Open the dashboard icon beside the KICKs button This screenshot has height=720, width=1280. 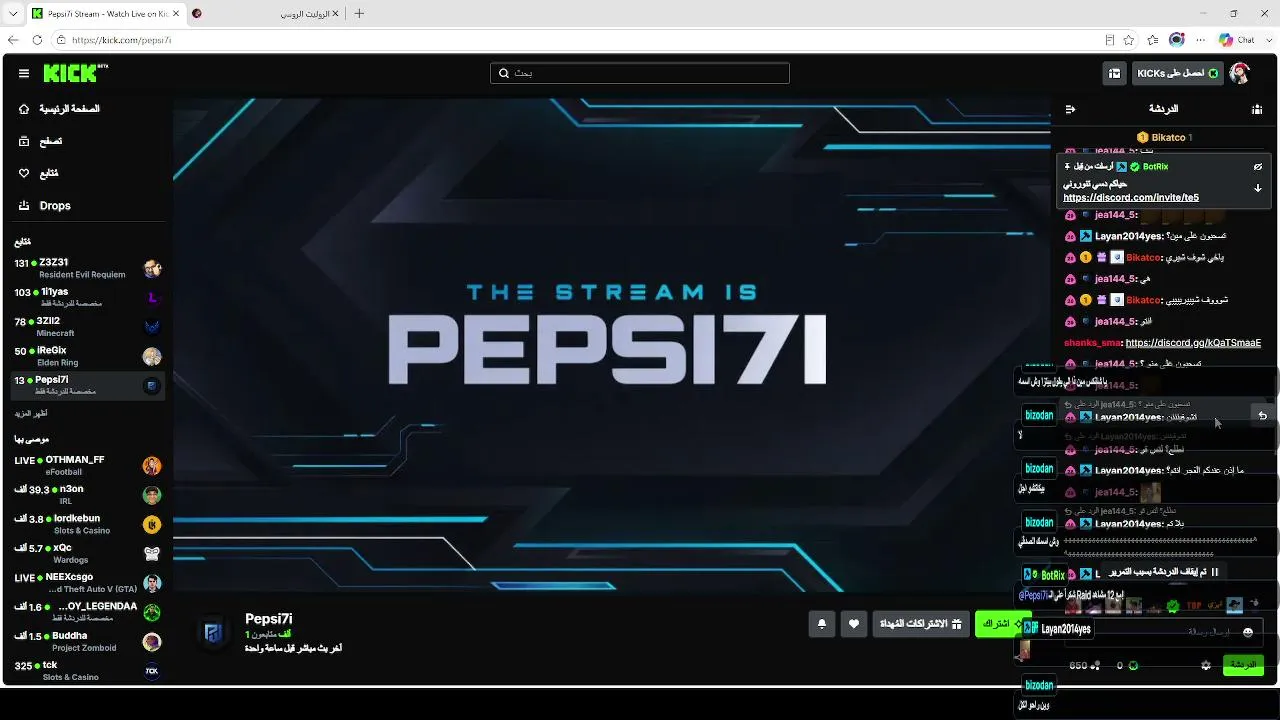1115,73
